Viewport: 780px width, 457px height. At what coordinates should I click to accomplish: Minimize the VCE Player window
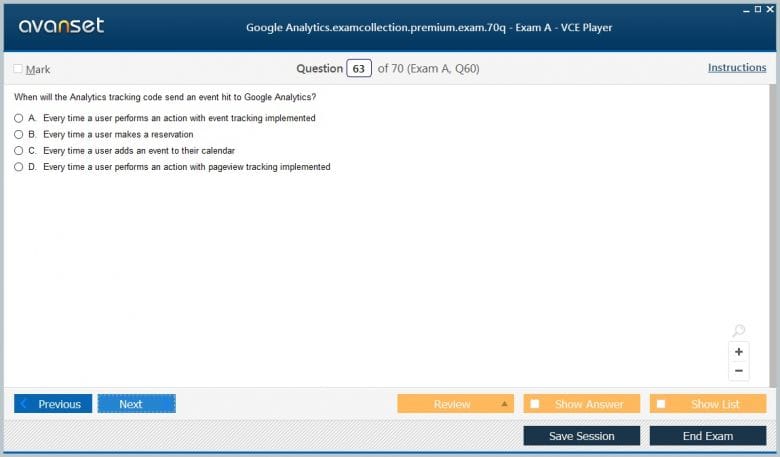tap(746, 10)
